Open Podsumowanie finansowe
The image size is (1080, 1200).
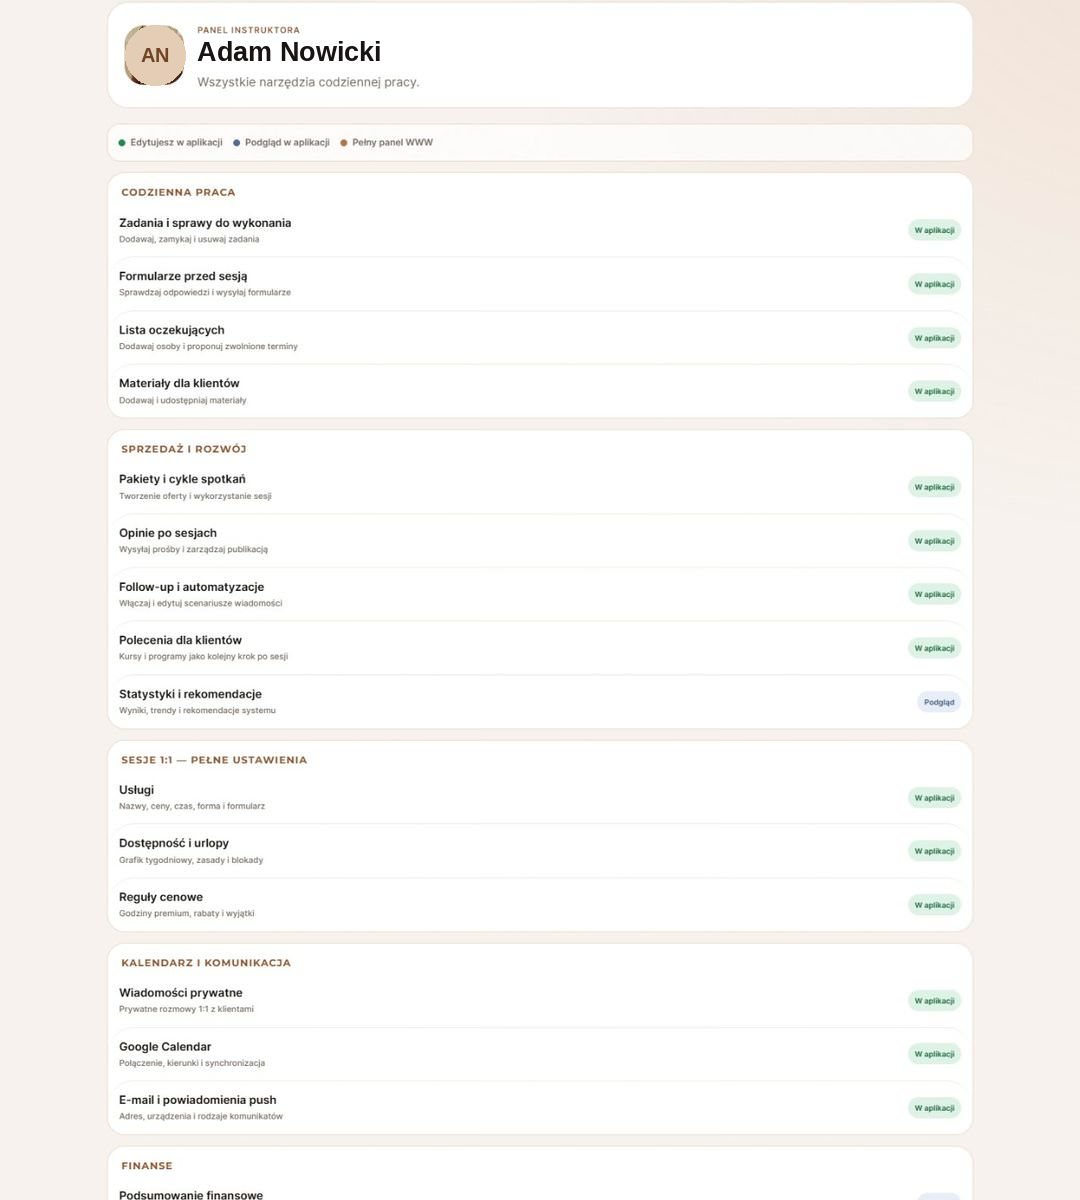(540, 1195)
